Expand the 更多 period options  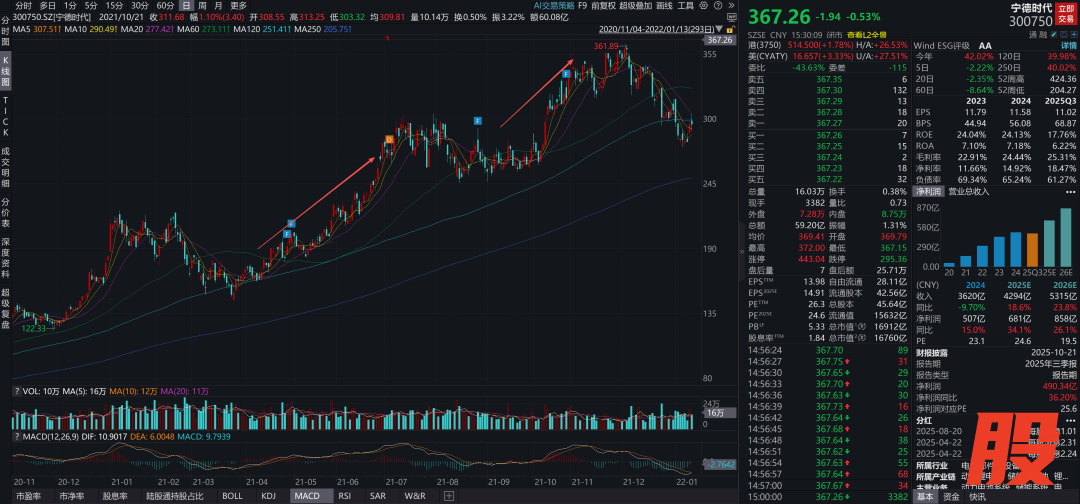click(x=238, y=5)
